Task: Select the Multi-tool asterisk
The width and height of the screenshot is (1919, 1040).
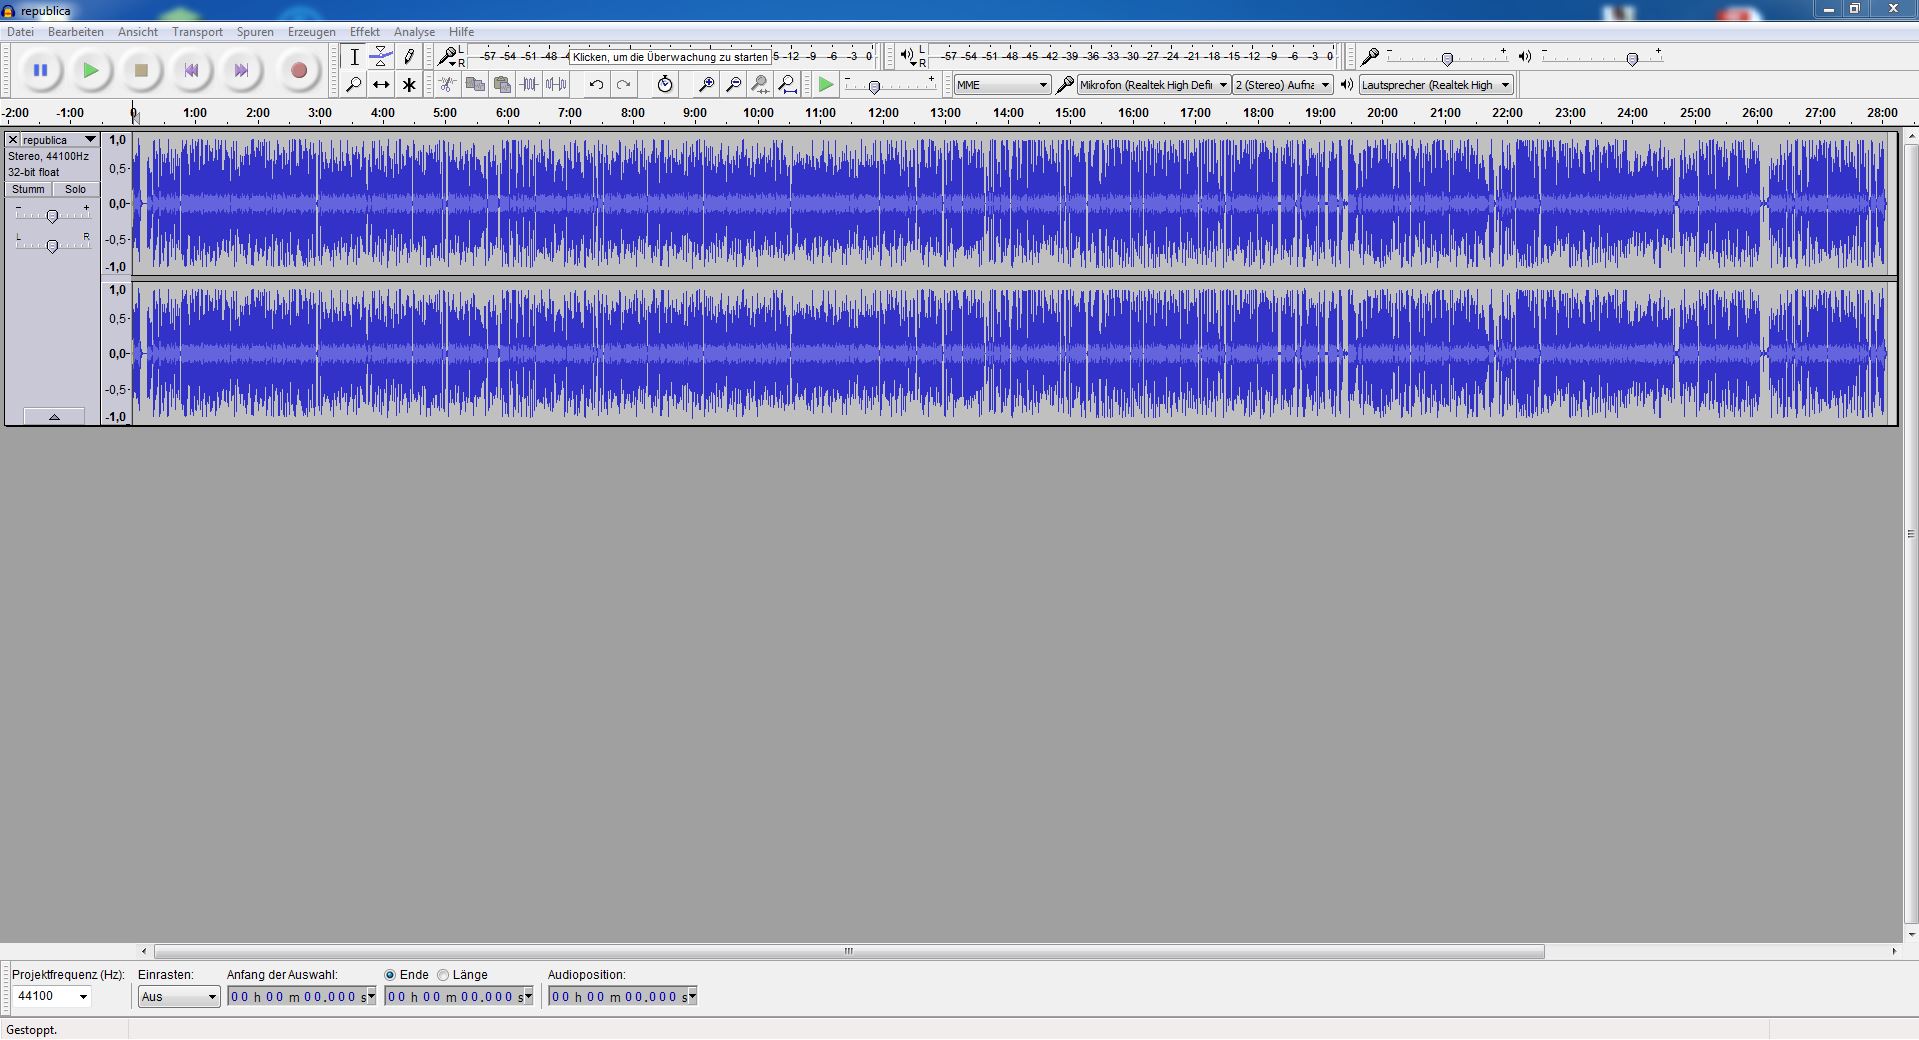Action: [x=408, y=85]
